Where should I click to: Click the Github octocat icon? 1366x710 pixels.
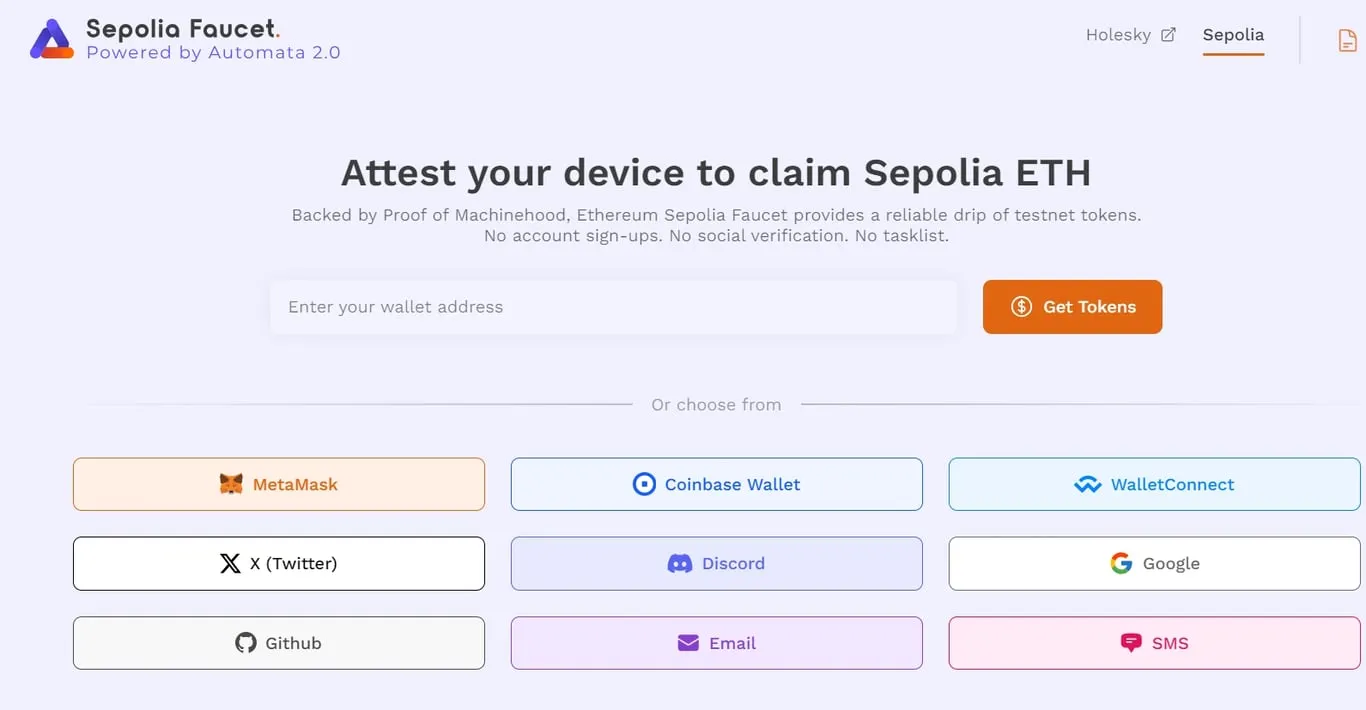247,643
